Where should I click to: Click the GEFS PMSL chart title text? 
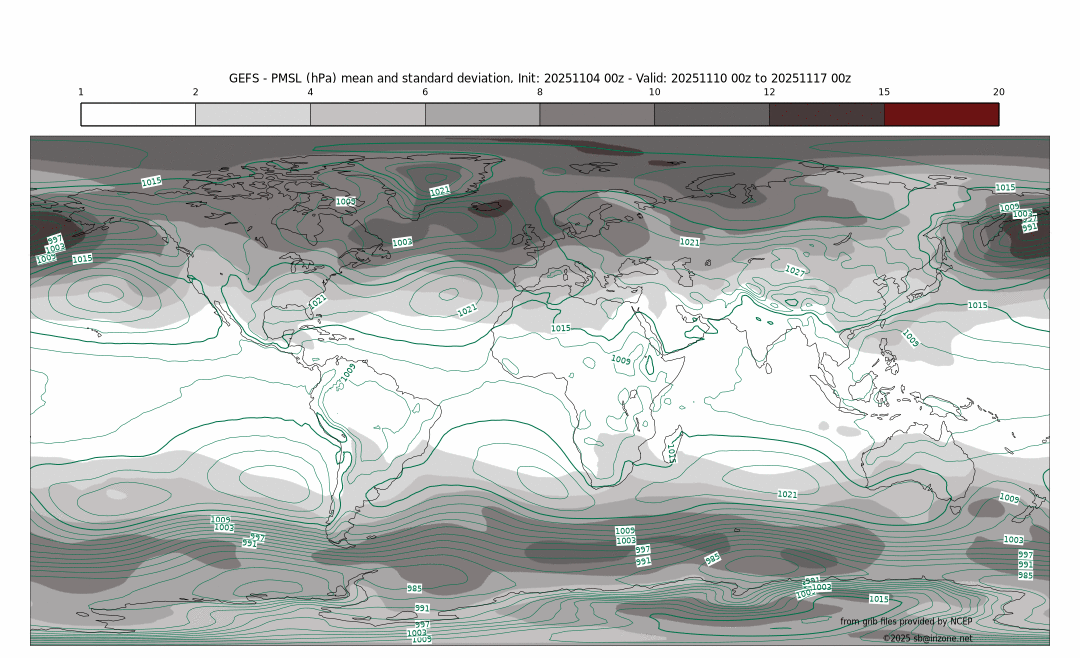point(540,78)
